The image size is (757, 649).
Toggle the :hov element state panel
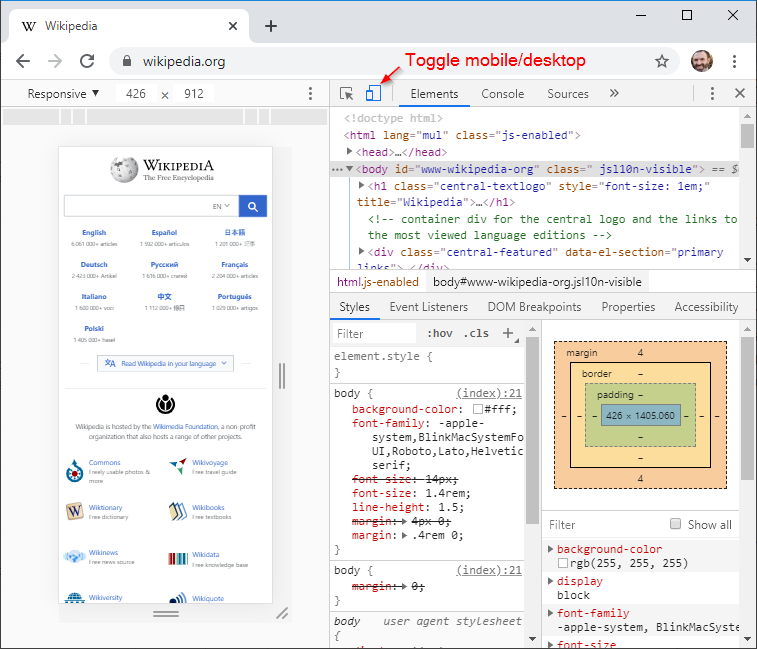tap(439, 333)
